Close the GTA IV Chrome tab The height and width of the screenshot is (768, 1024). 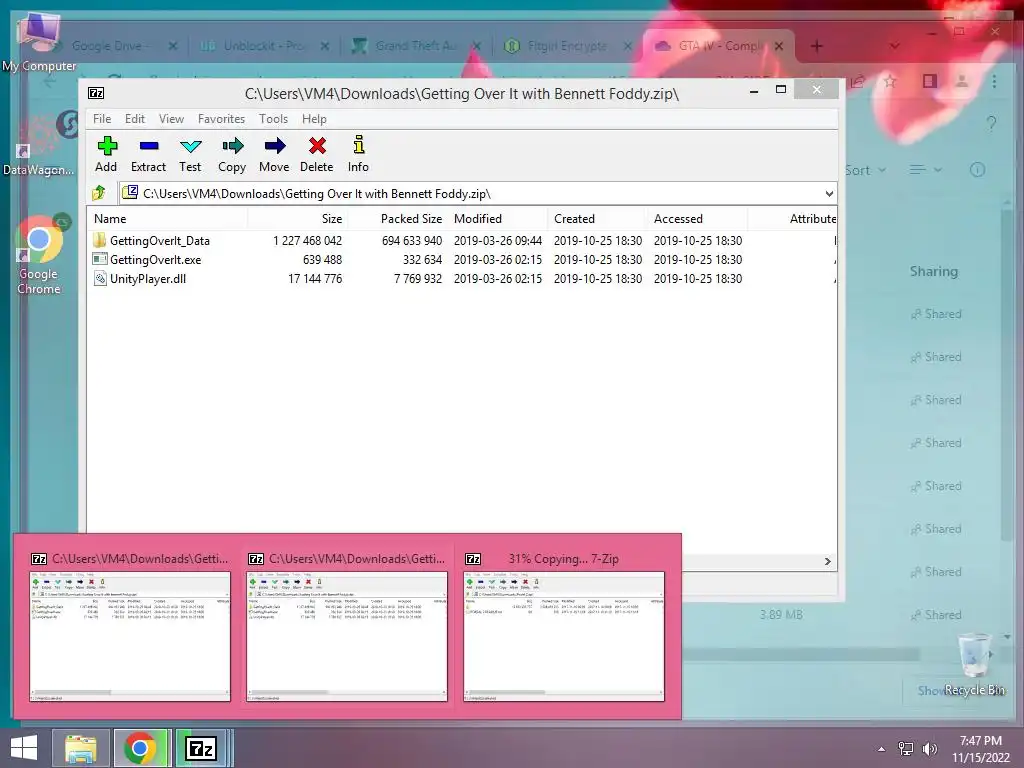coord(778,46)
